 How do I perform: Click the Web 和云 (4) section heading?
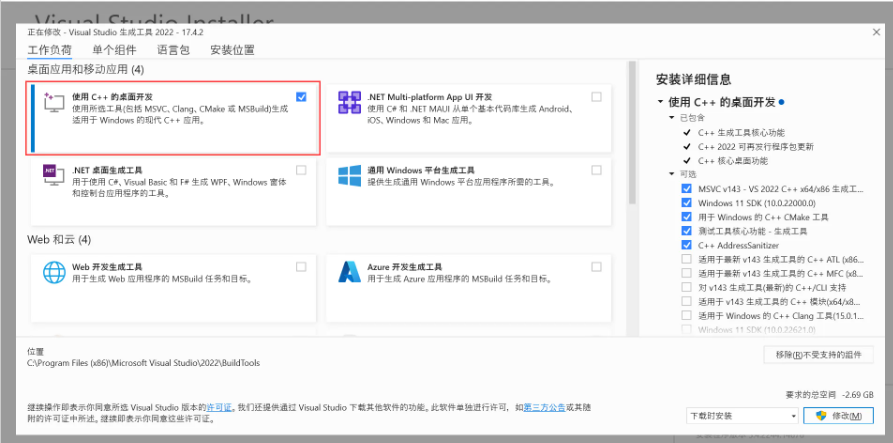pos(59,240)
